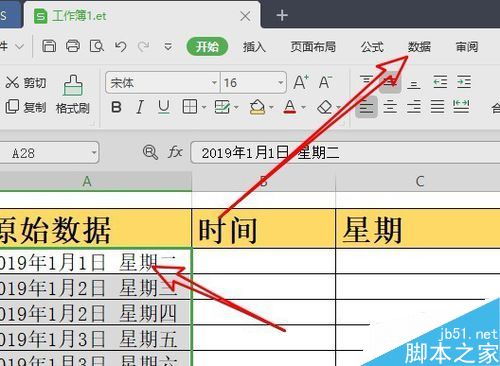Open the 公式 ribbon tab
The image size is (500, 366).
tap(372, 47)
